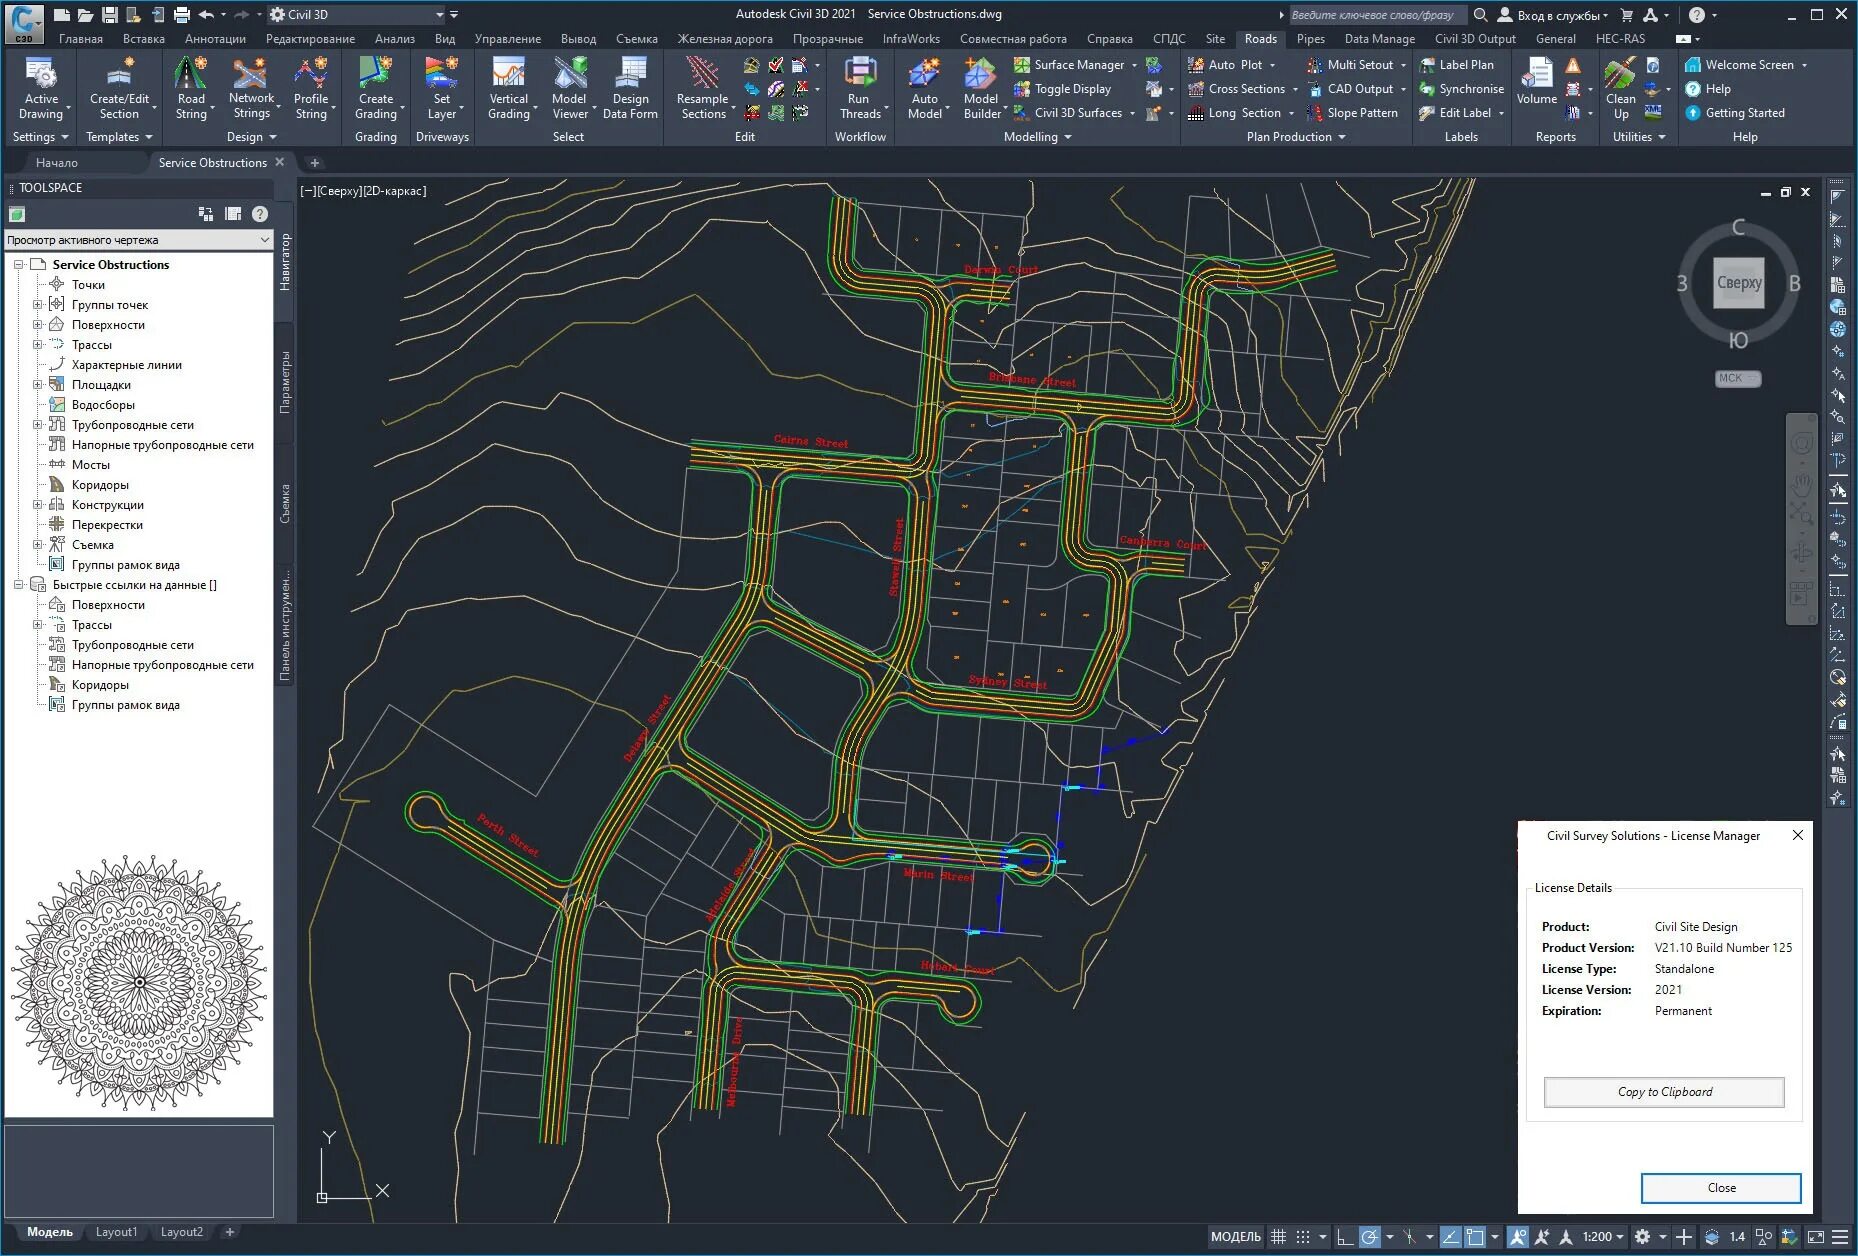The height and width of the screenshot is (1256, 1858).
Task: Select the Vertical Grading tool
Action: [x=509, y=88]
